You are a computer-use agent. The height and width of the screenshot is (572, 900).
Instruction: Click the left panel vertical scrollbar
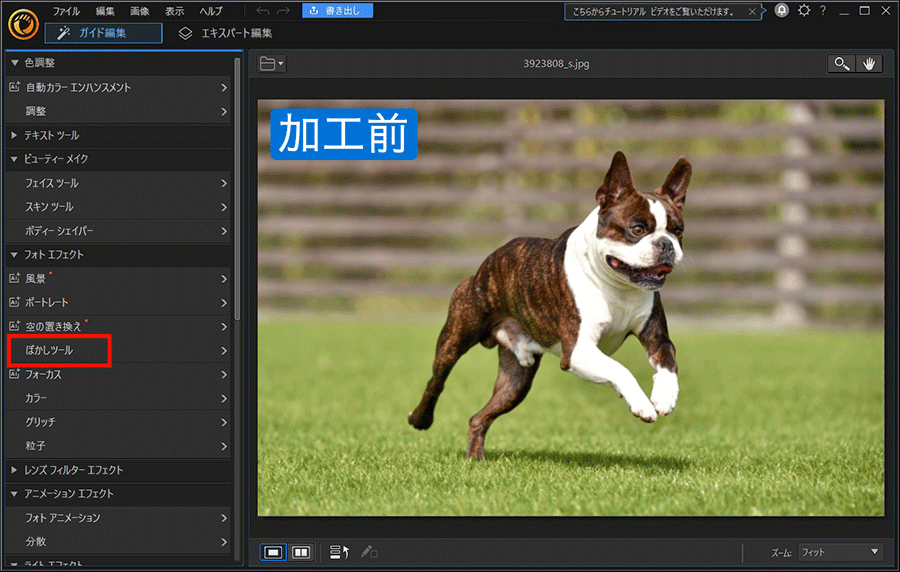[x=237, y=190]
